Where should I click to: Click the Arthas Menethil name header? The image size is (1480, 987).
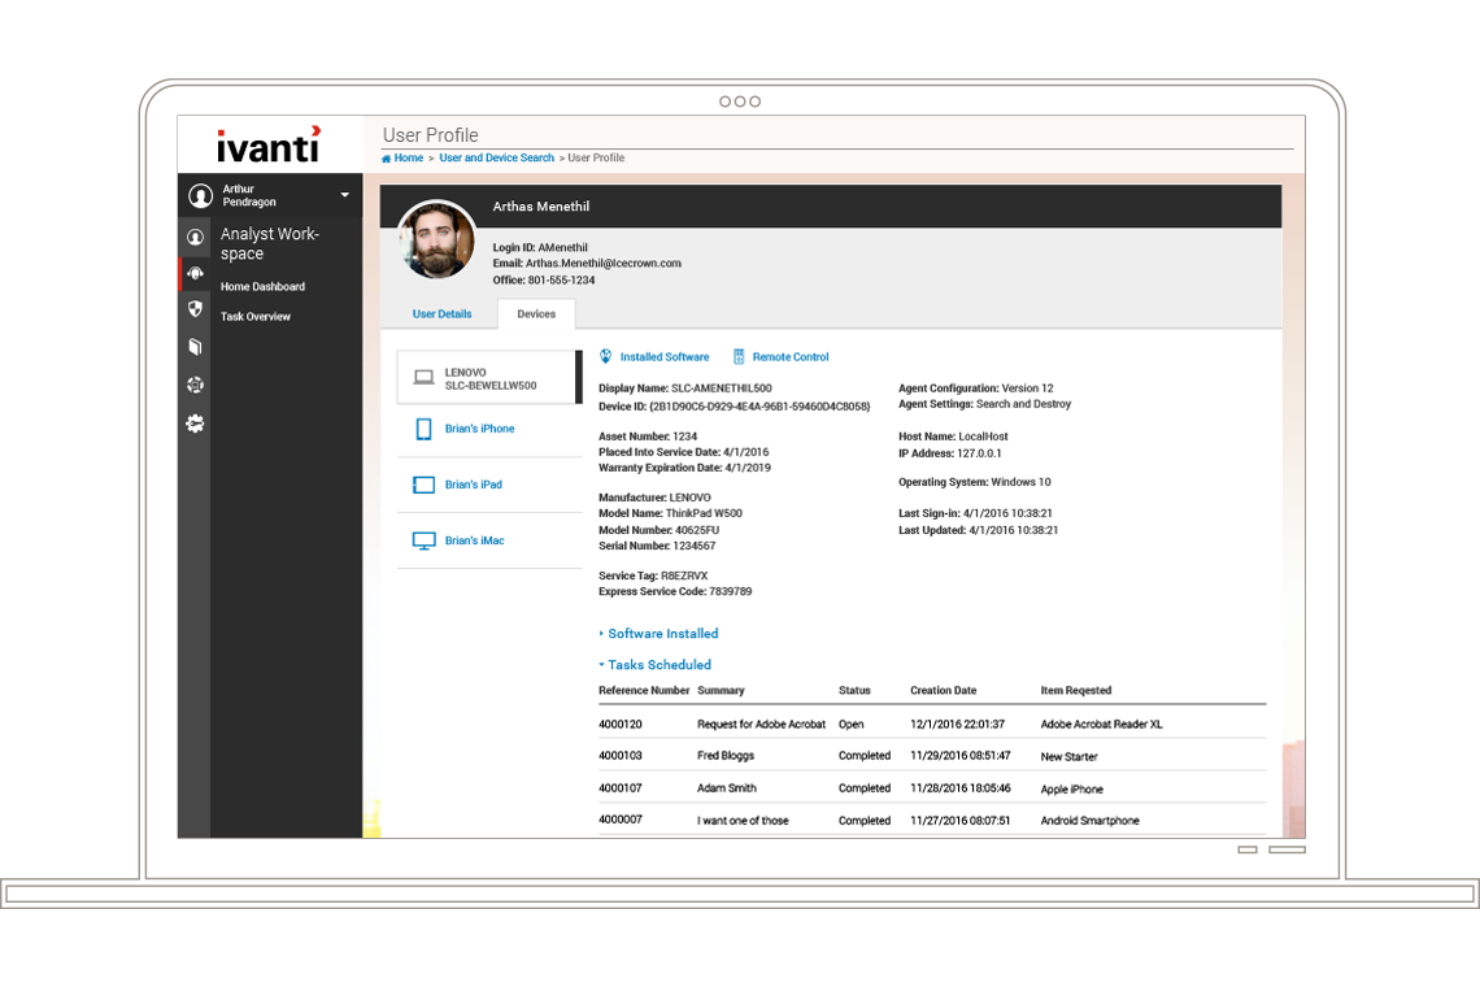(541, 207)
